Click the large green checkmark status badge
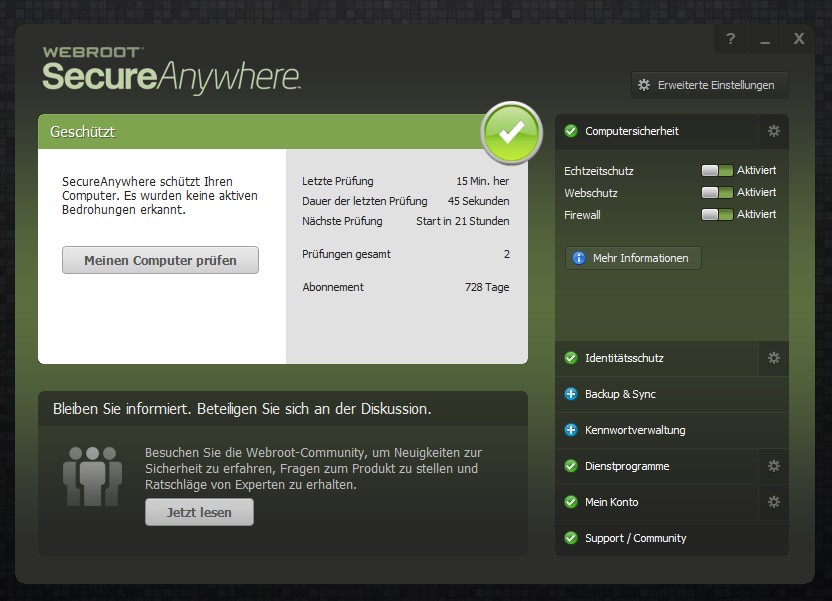 coord(511,132)
